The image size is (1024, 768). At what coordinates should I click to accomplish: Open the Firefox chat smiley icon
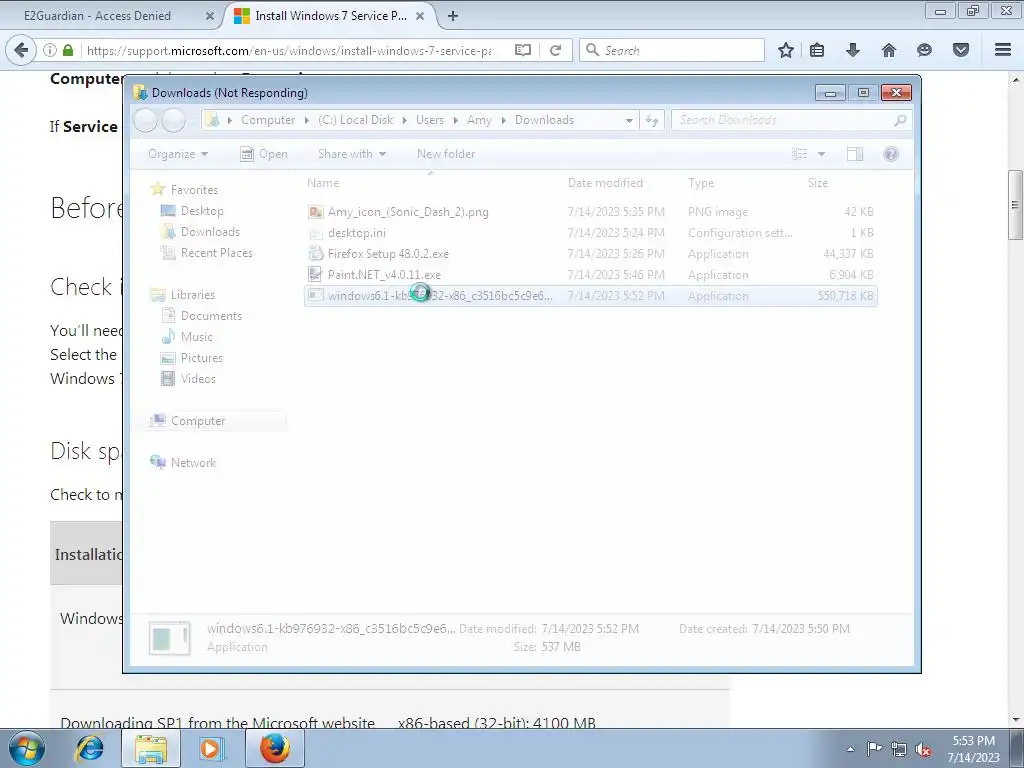coord(924,50)
